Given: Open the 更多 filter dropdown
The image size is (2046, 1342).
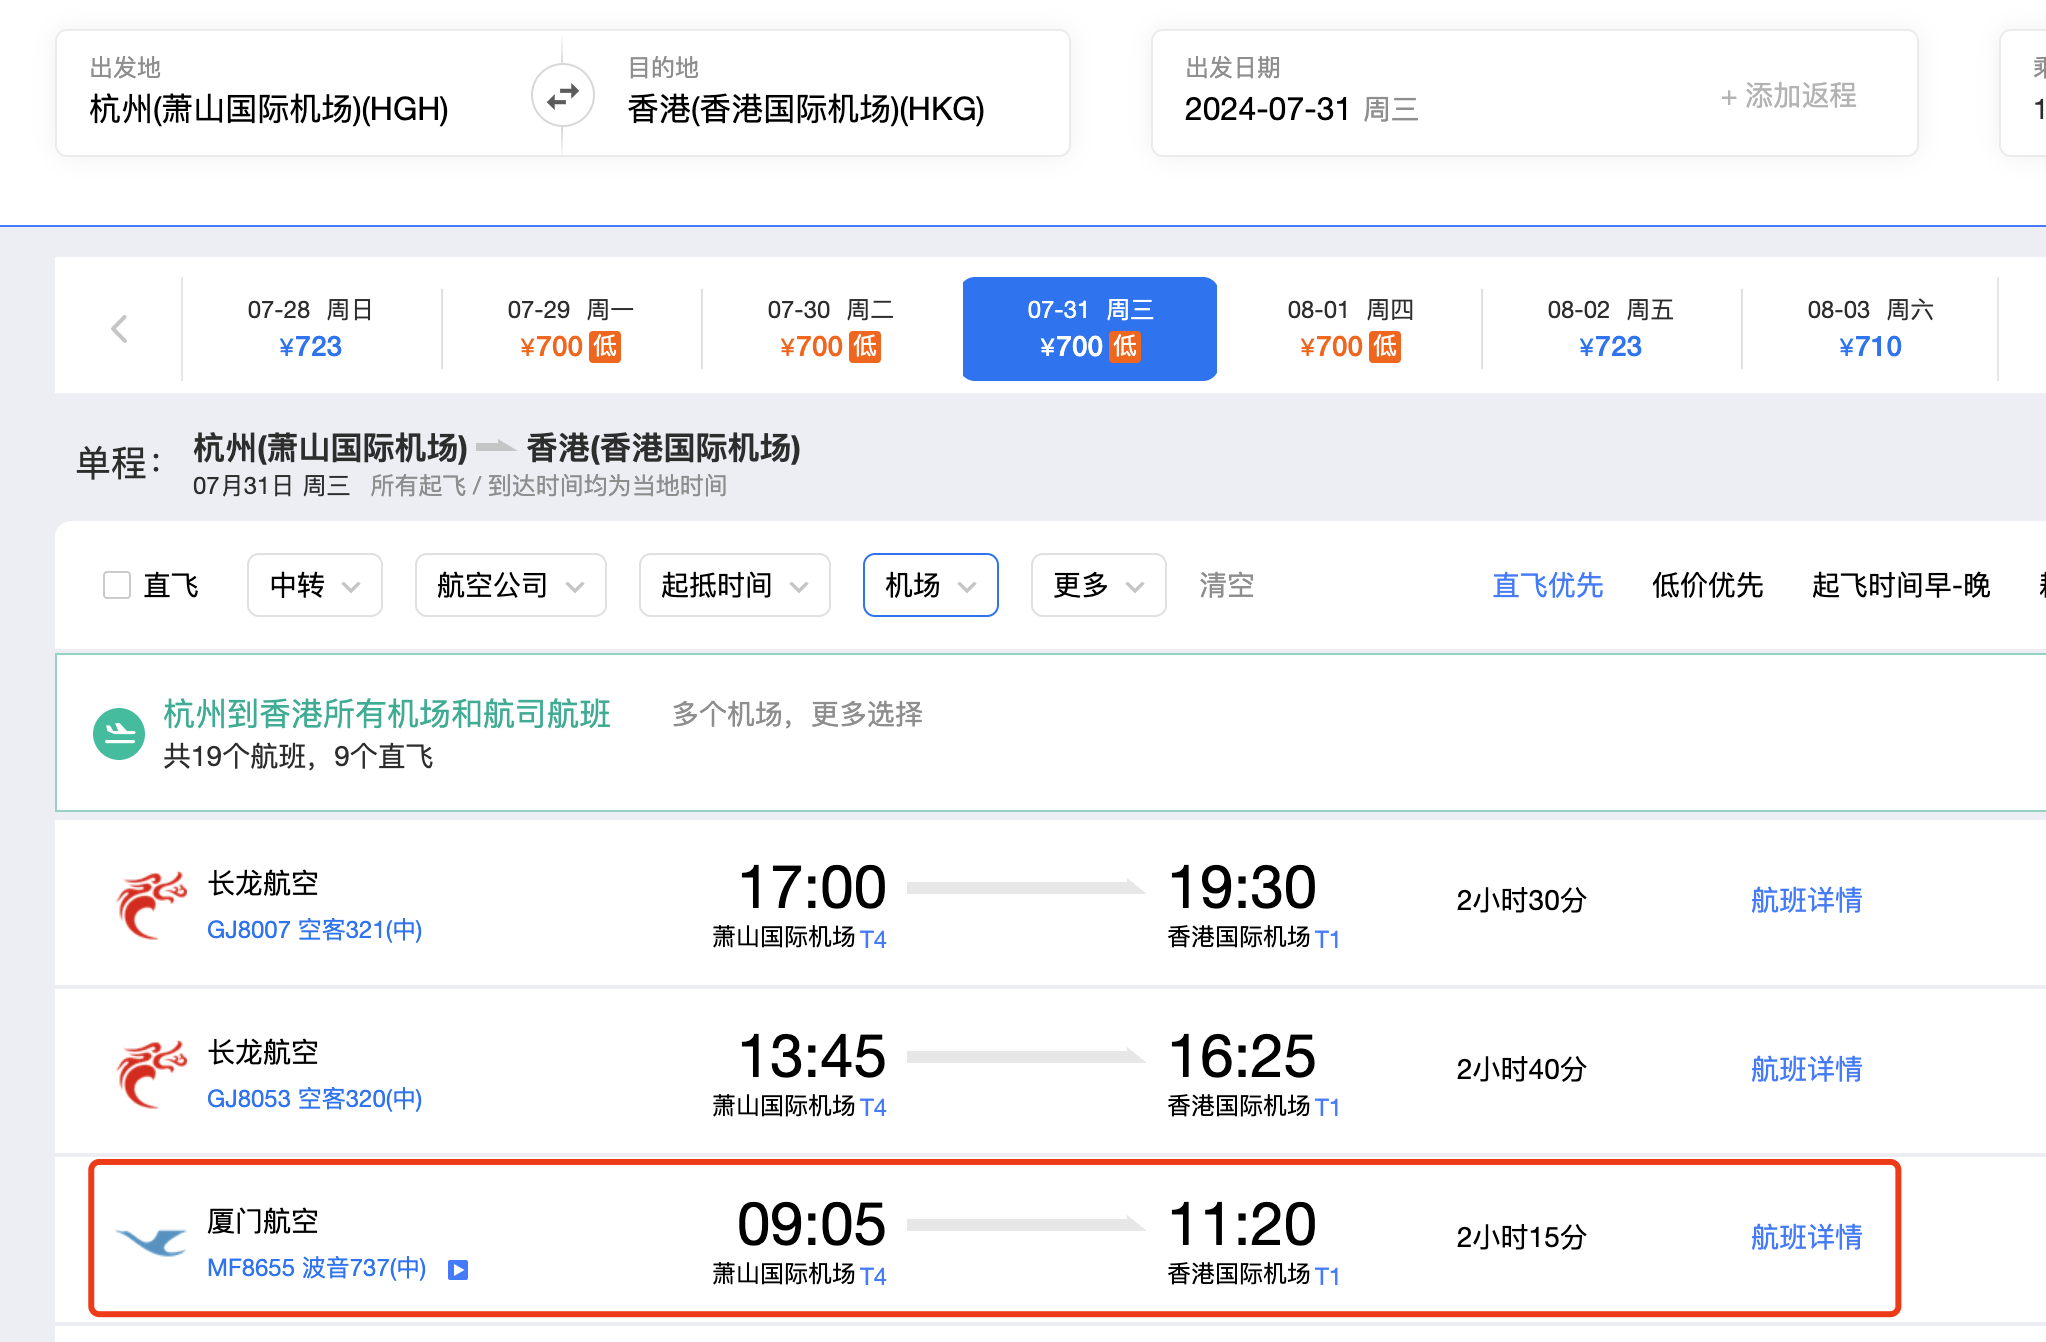Looking at the screenshot, I should pyautogui.click(x=1099, y=585).
